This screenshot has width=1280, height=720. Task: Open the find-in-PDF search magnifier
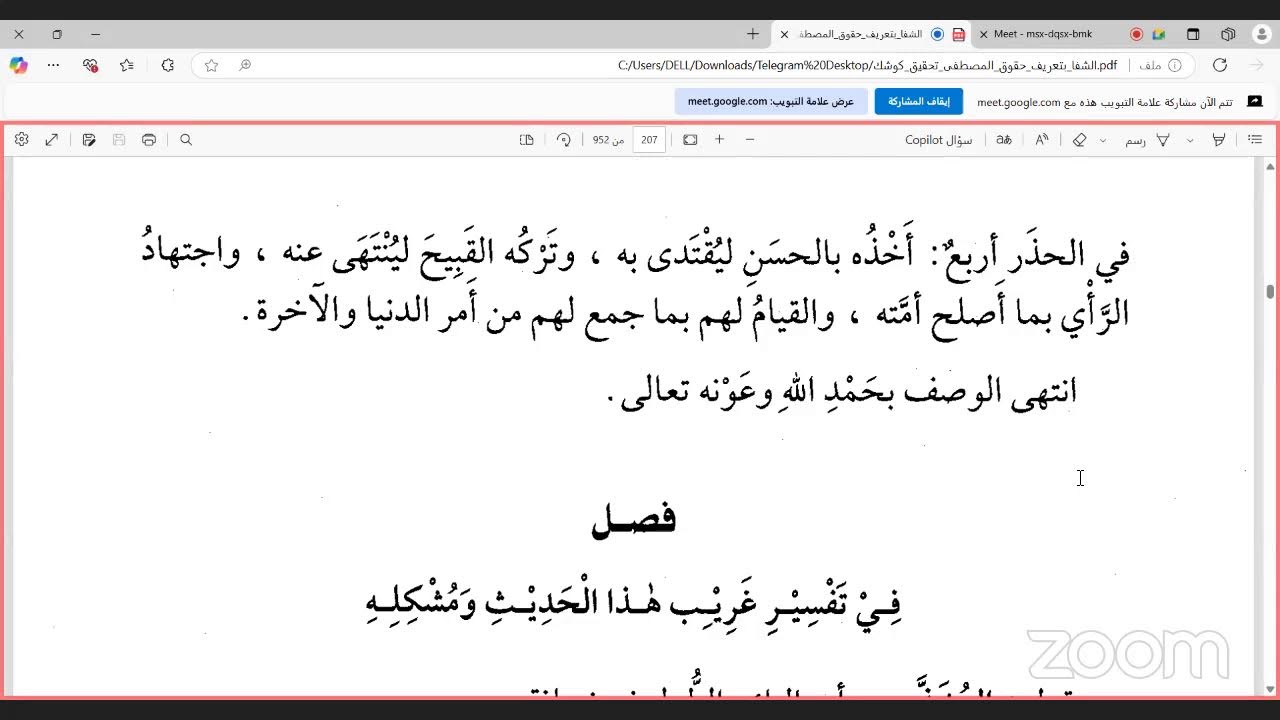tap(186, 140)
